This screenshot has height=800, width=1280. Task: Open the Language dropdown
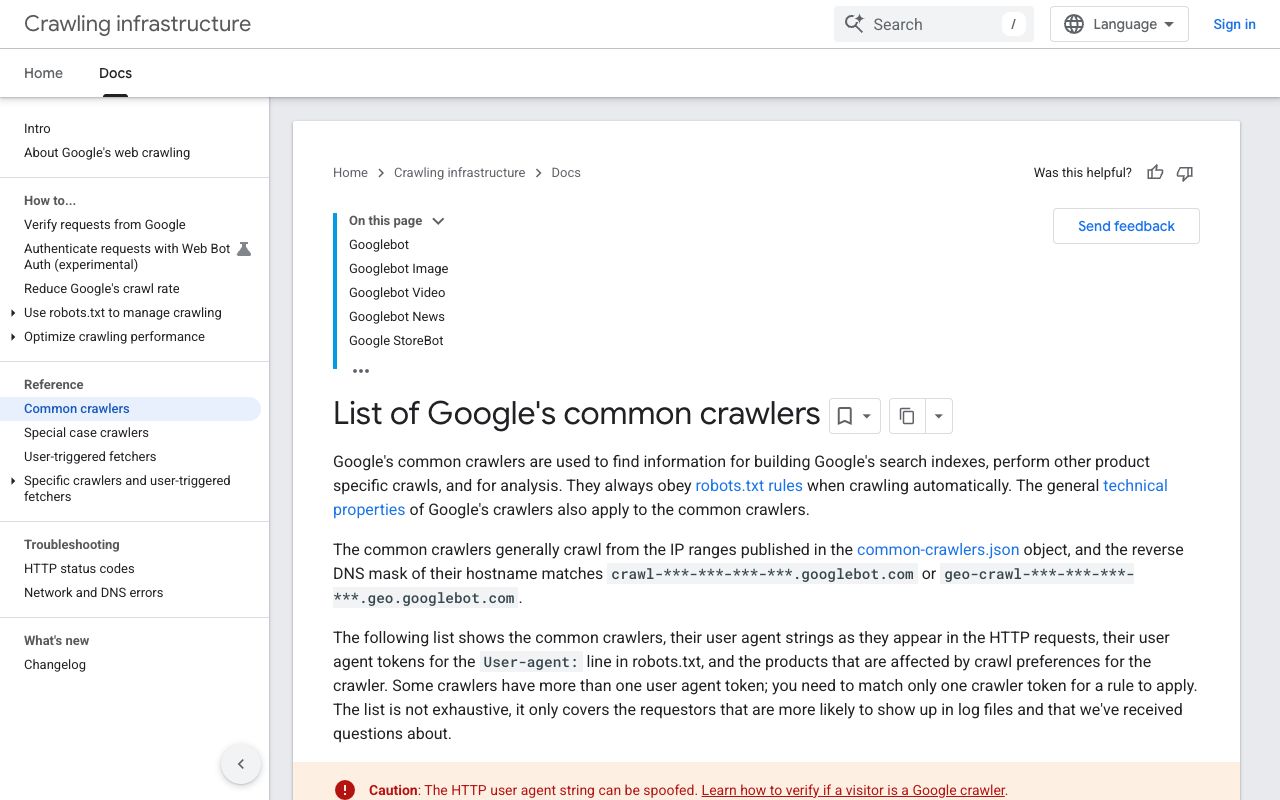point(1119,24)
